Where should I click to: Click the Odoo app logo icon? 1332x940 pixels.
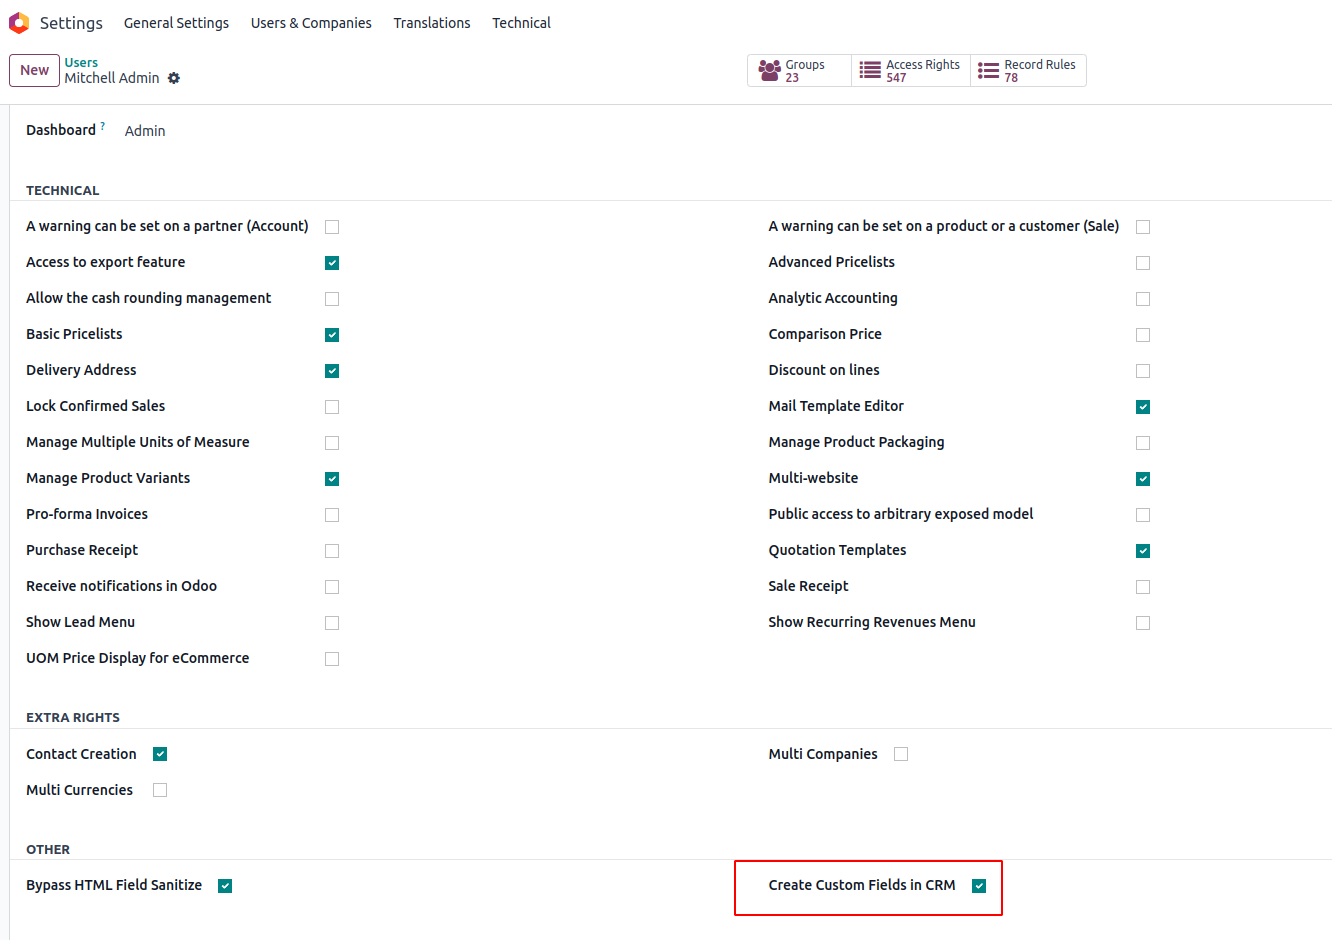[19, 22]
